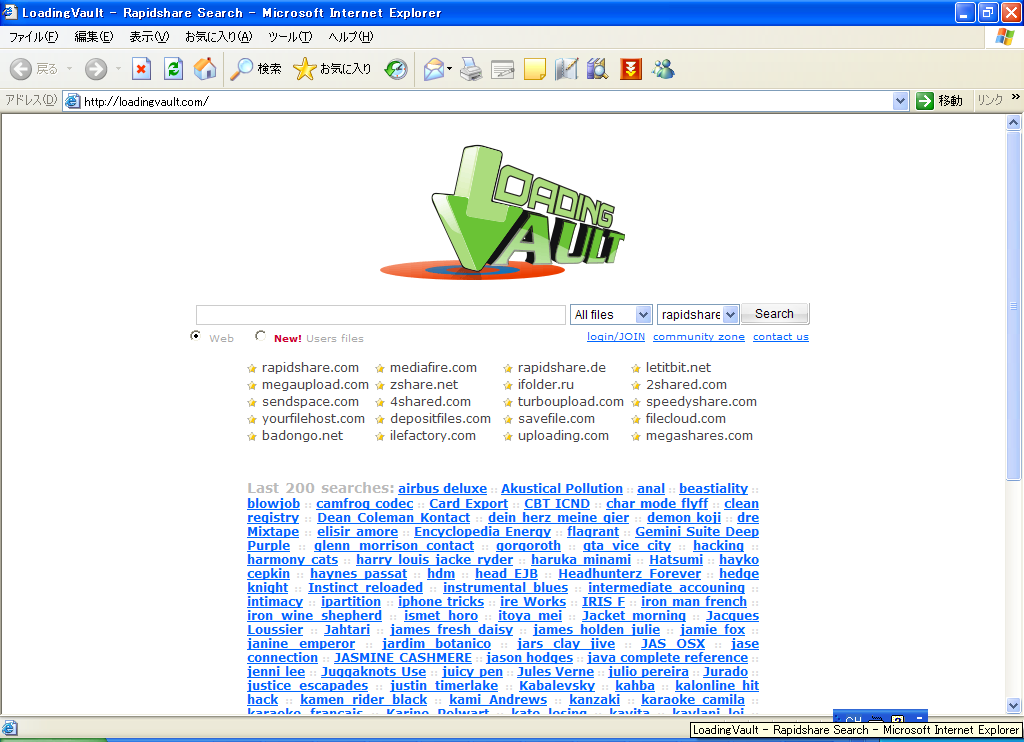Click the yellow note toolbar icon
The image size is (1024, 742).
coord(534,69)
